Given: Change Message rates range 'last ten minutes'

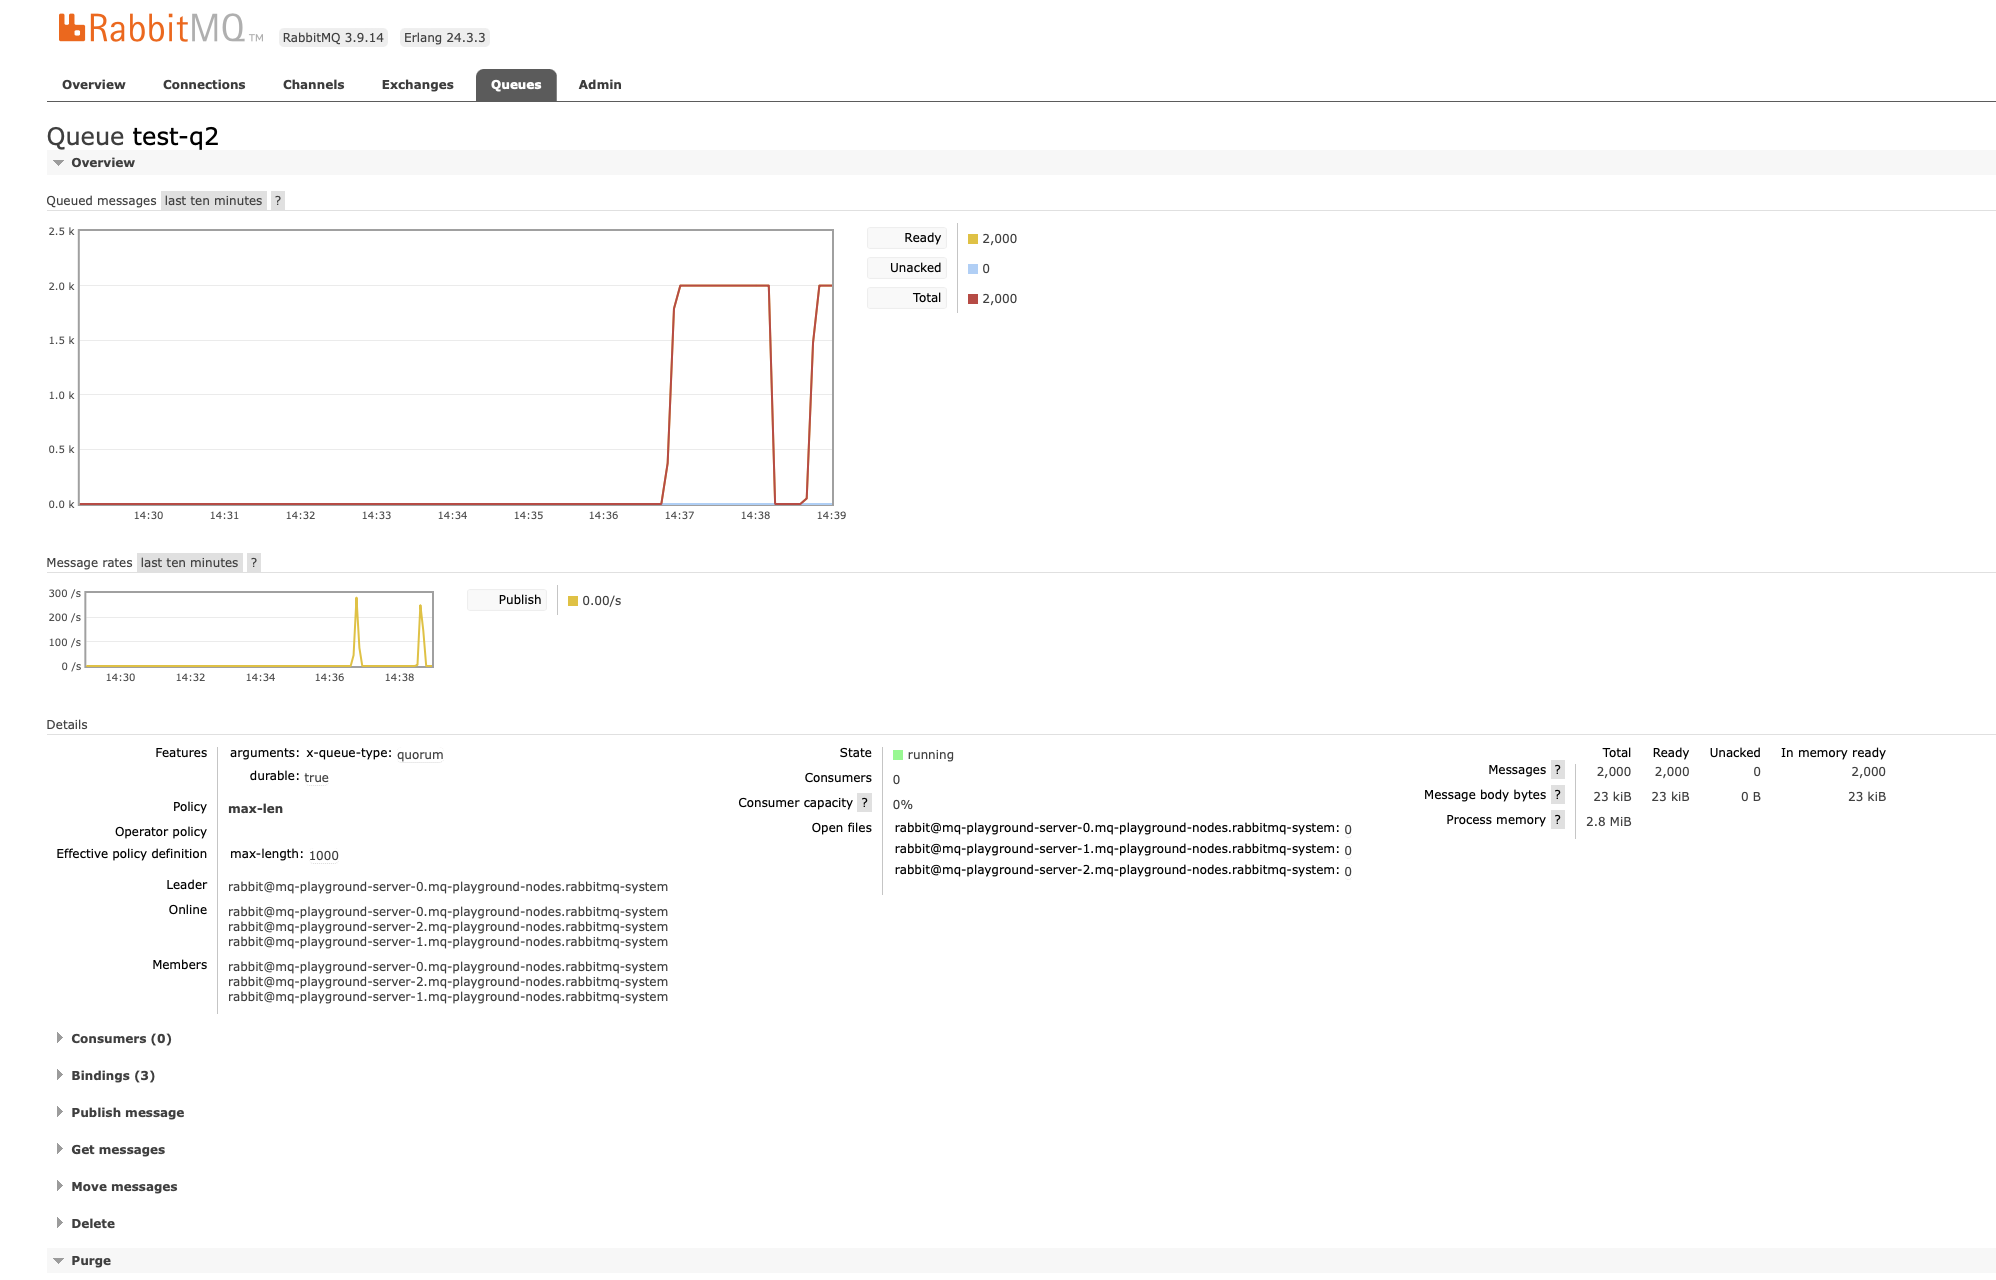Looking at the screenshot, I should (189, 563).
